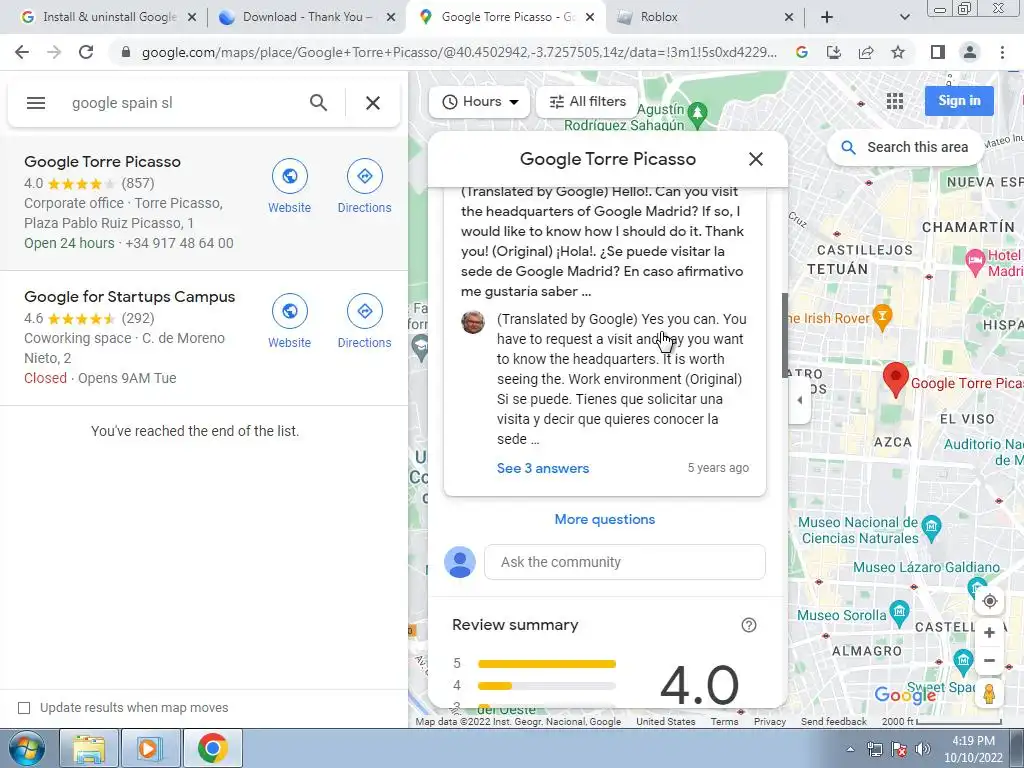The image size is (1024, 768).
Task: Open the Chrome profile avatar
Action: 970,52
